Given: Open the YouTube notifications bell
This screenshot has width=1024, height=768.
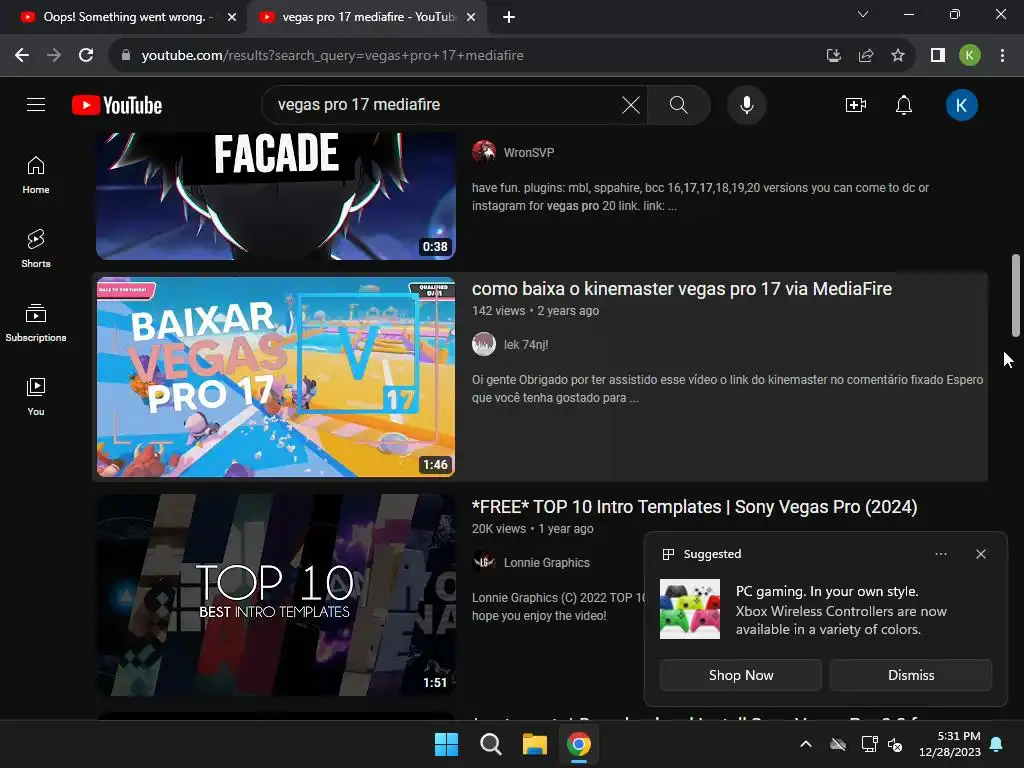Looking at the screenshot, I should click(904, 104).
